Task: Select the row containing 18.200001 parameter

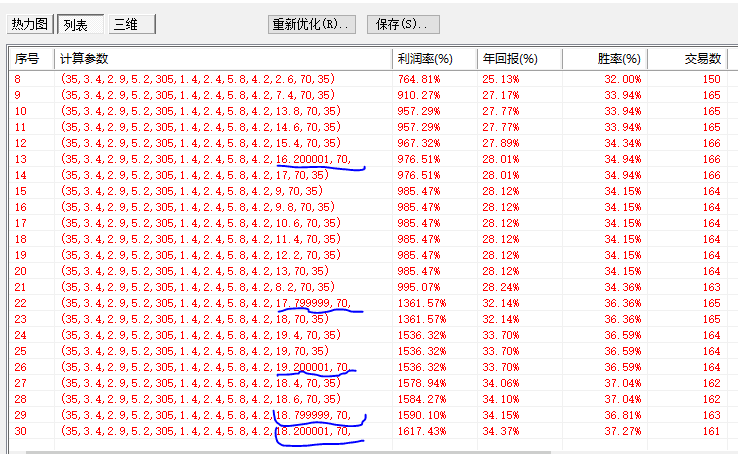Action: tap(373, 431)
